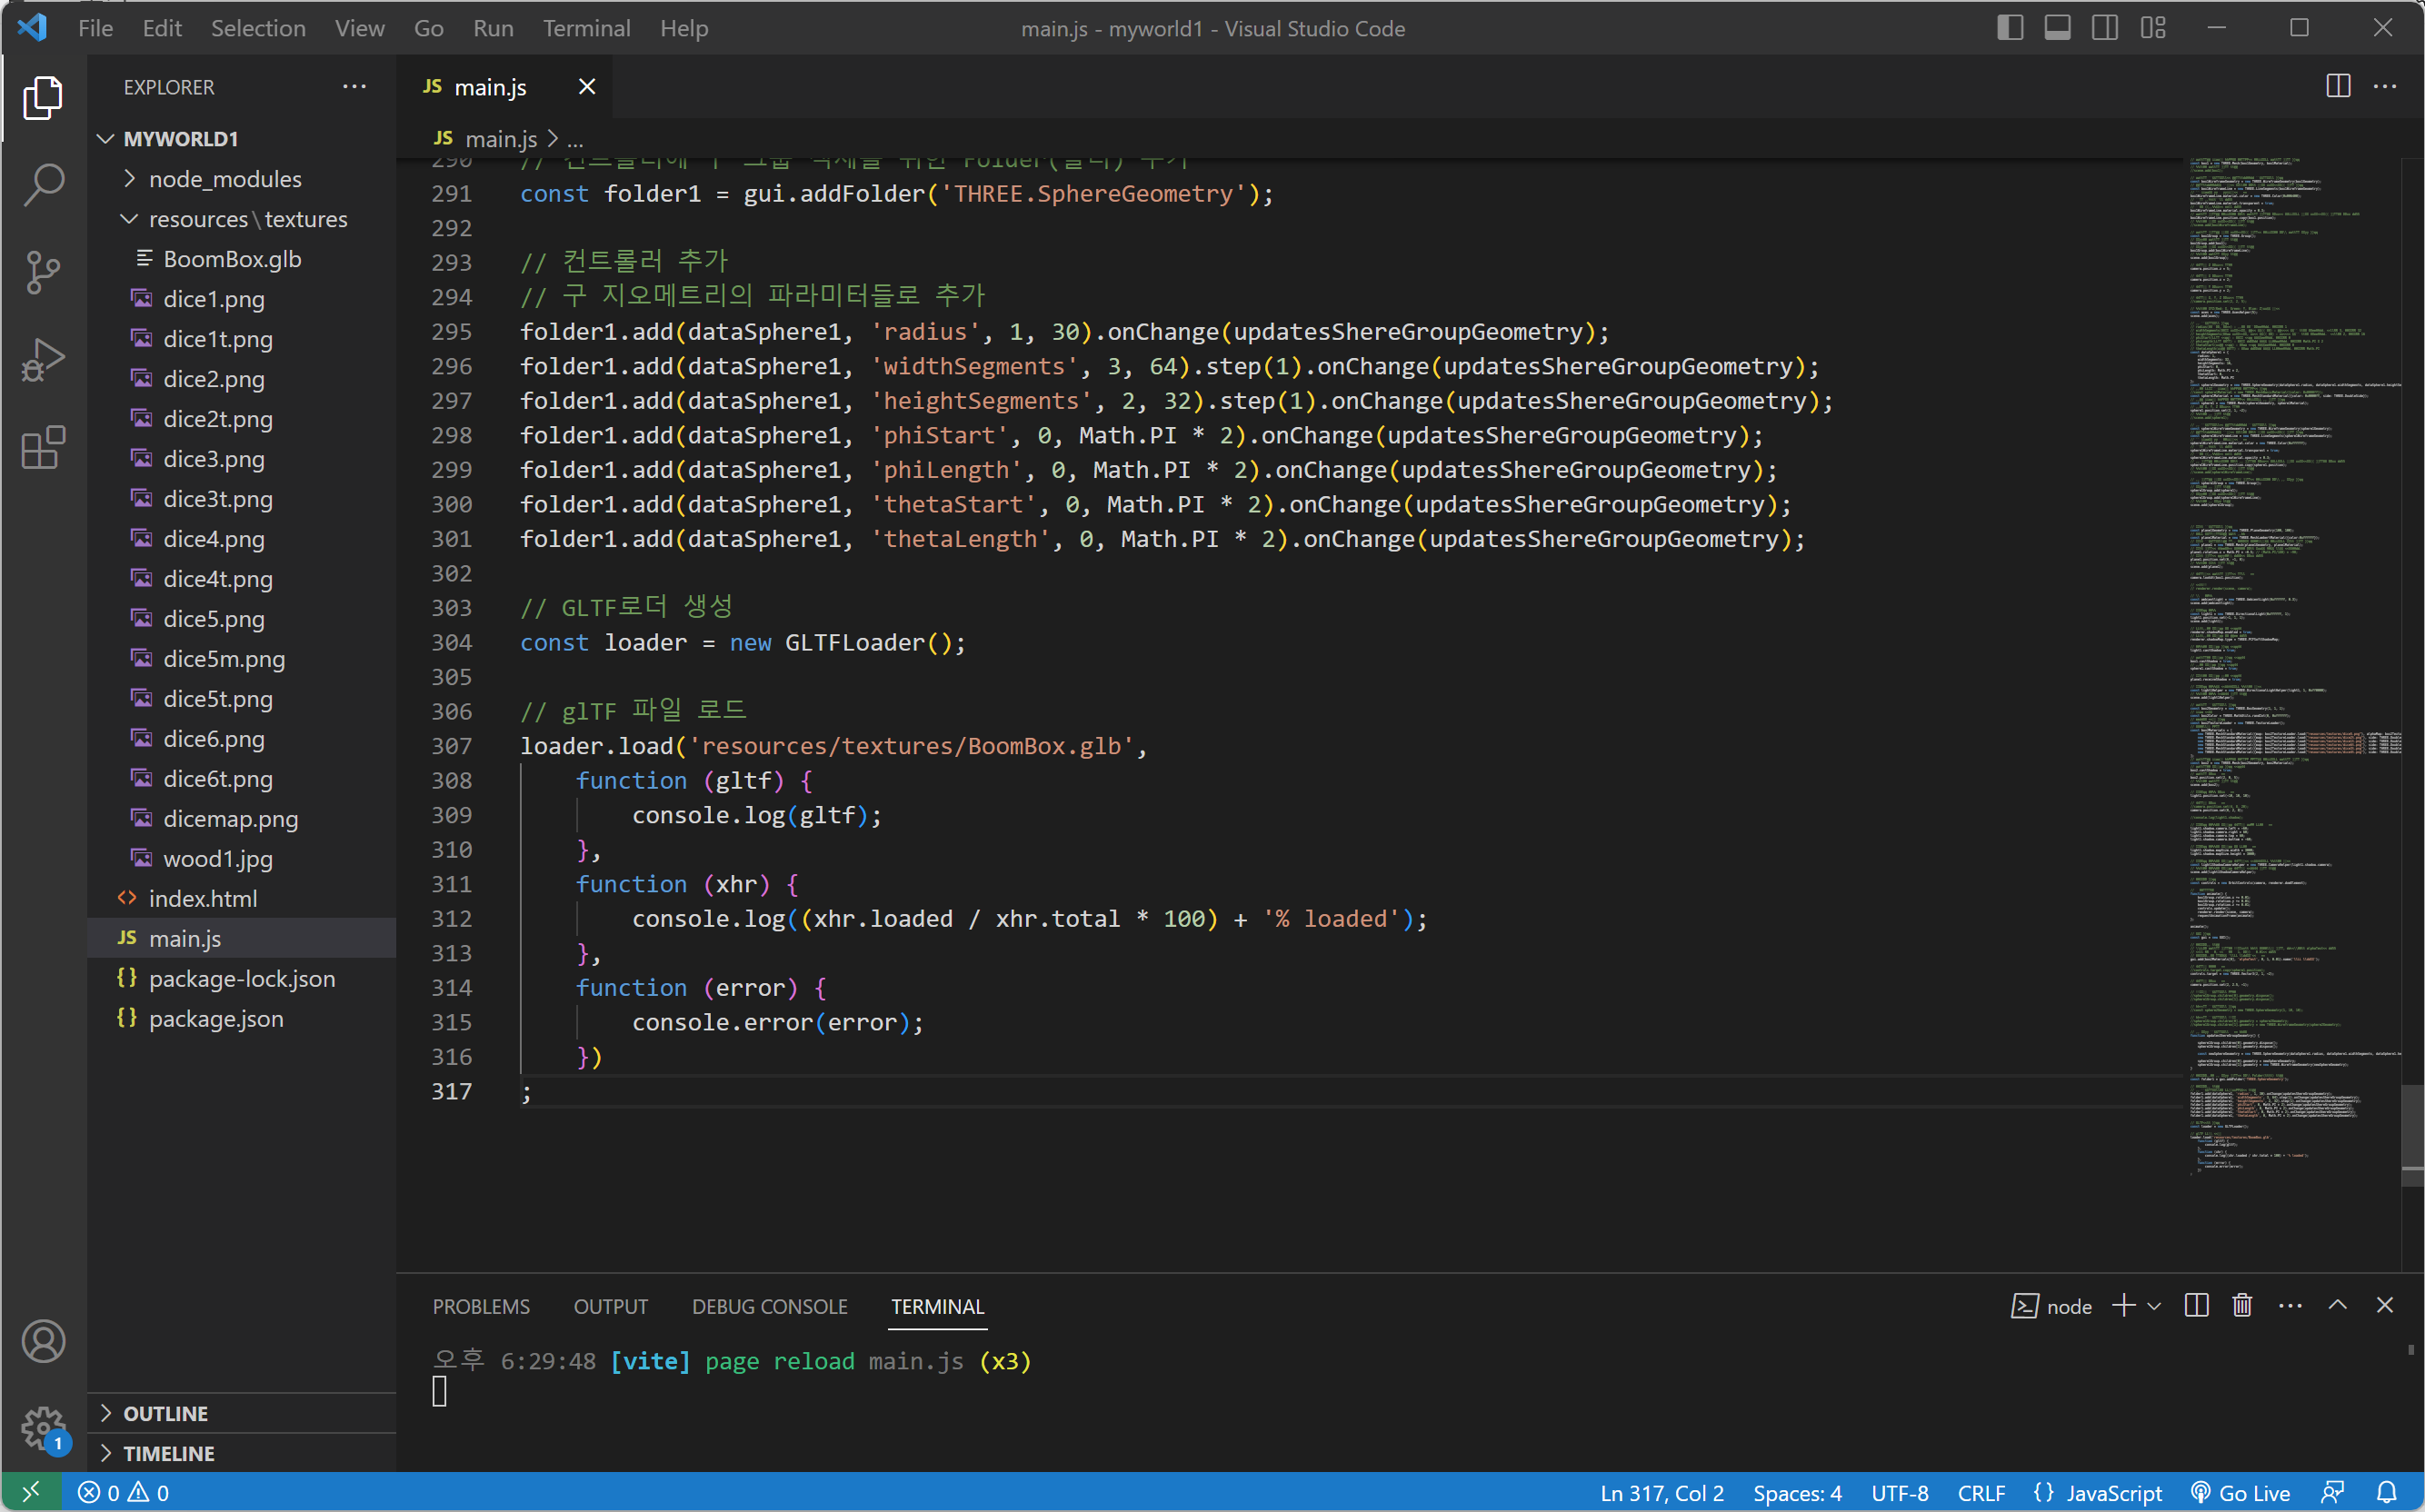Open the Extensions view
This screenshot has height=1512, width=2425.
43,448
